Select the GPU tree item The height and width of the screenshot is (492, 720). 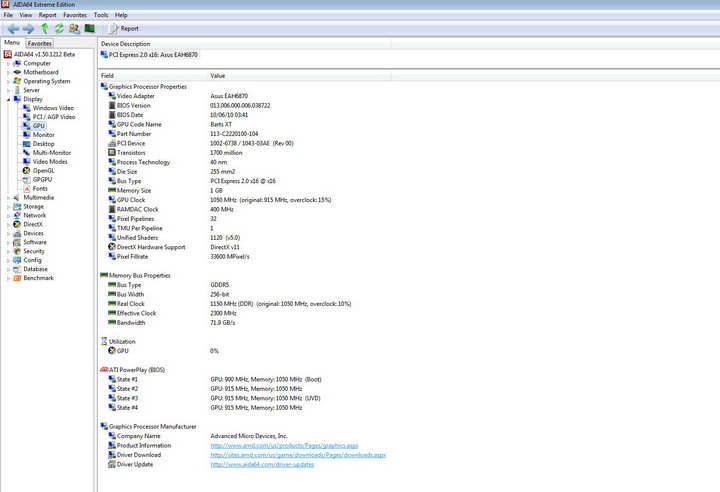point(39,126)
